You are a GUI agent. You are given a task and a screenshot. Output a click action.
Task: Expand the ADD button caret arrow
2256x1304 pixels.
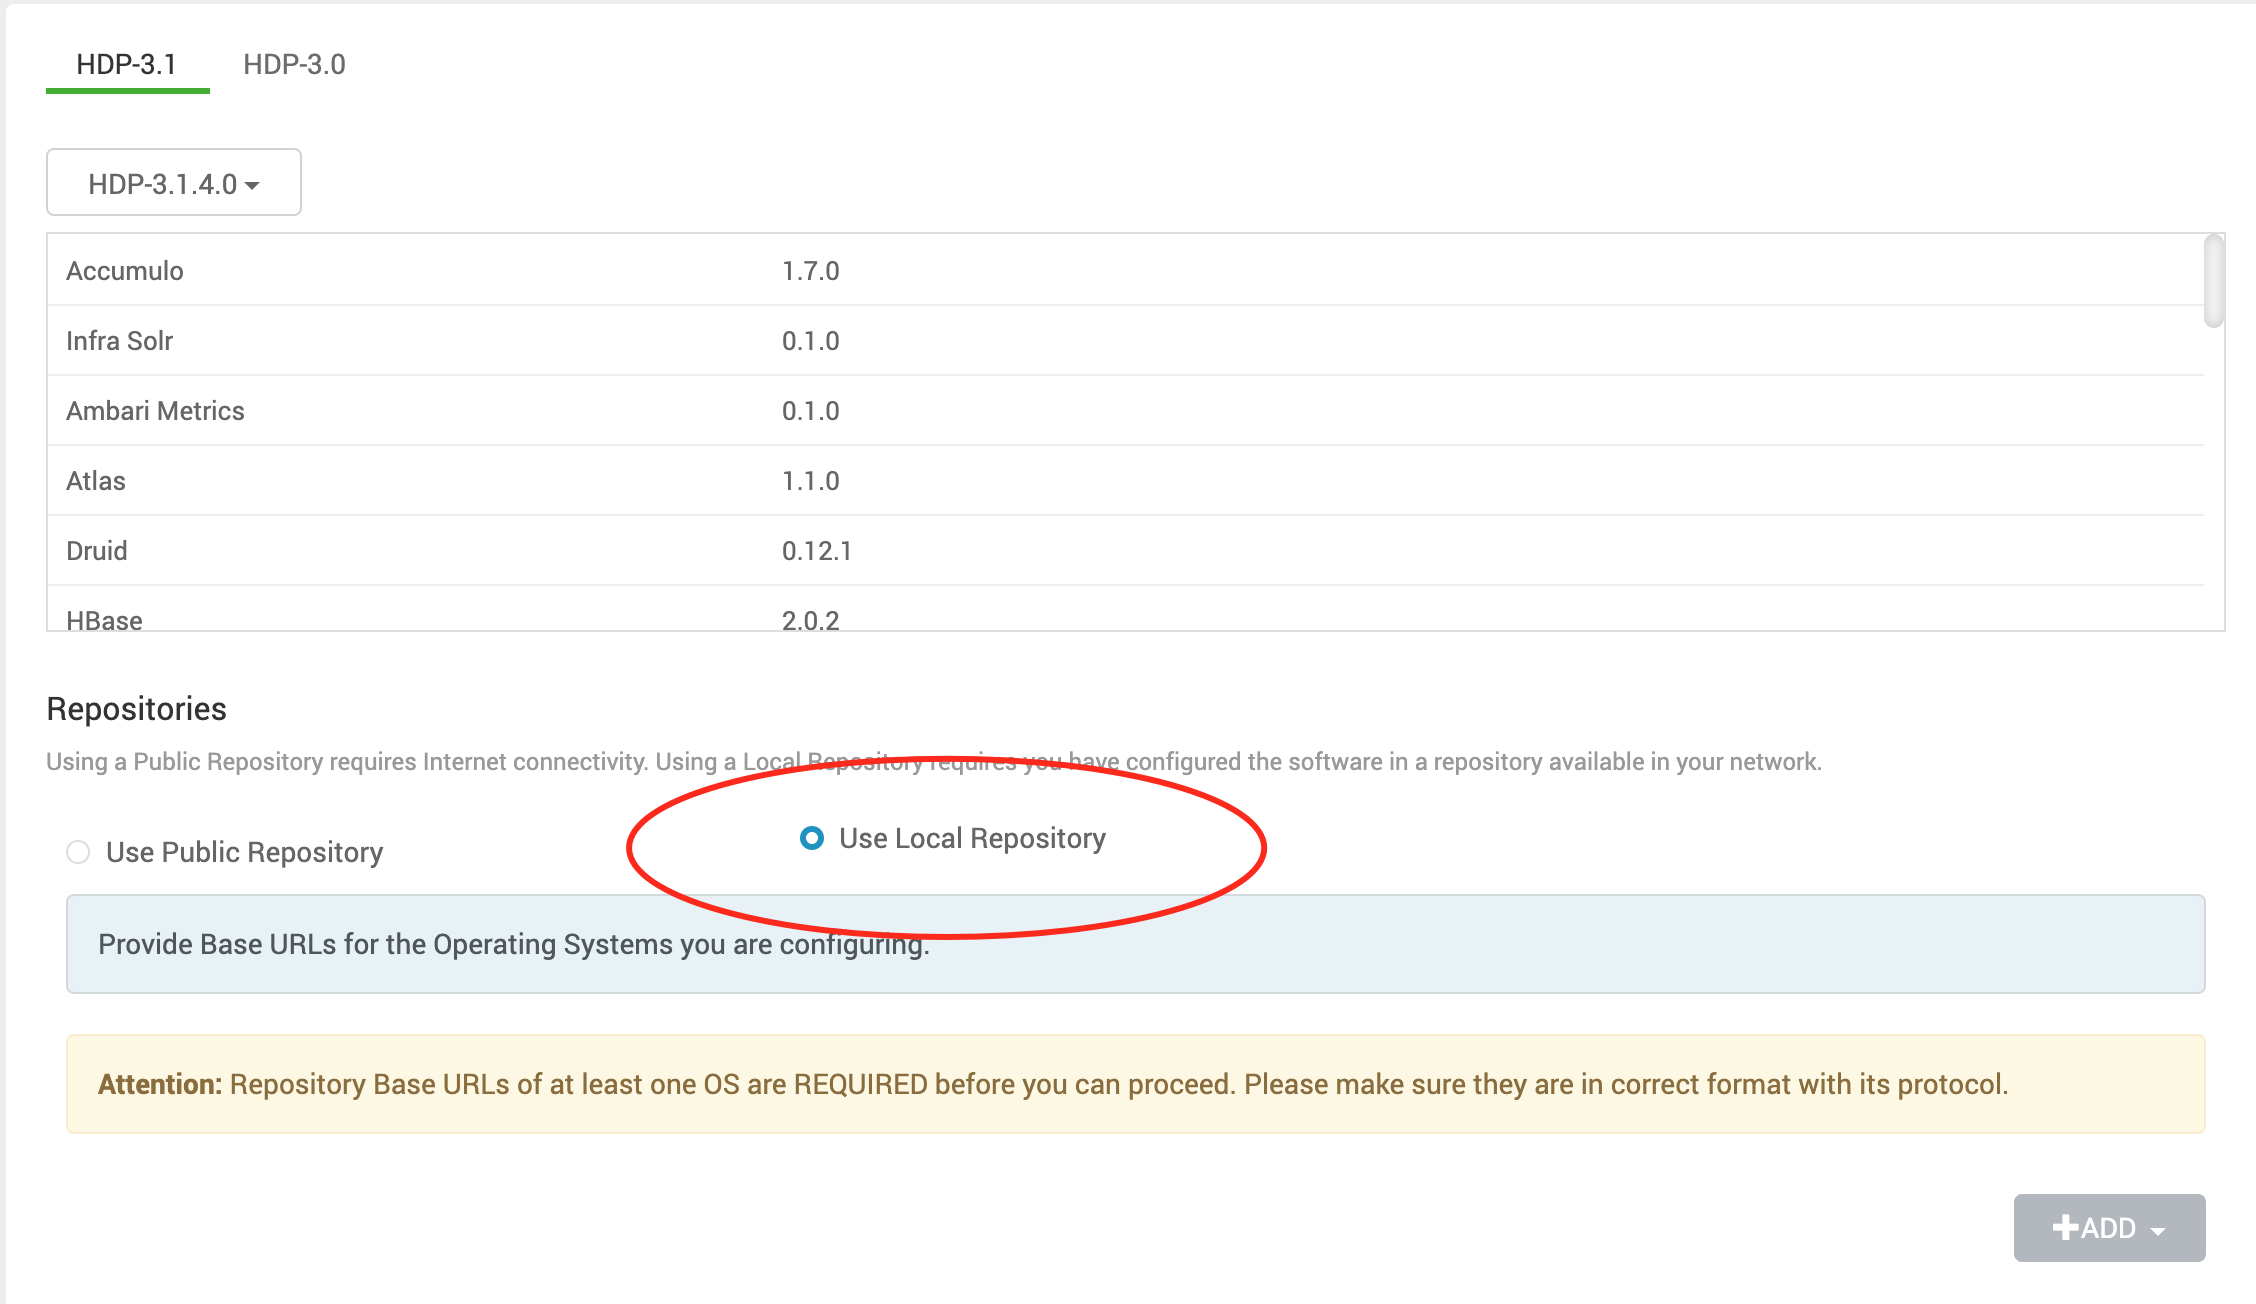pyautogui.click(x=2158, y=1231)
